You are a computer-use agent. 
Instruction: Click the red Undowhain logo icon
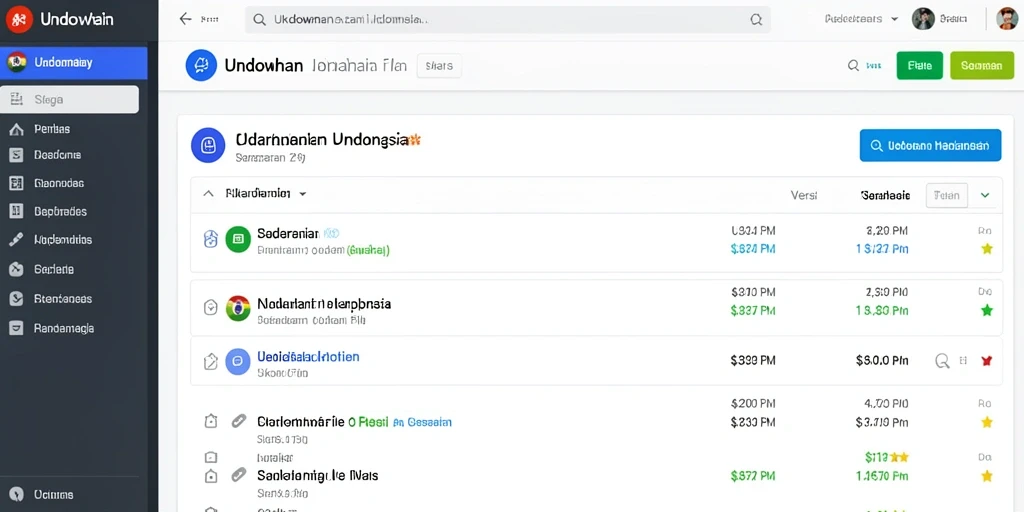(x=19, y=20)
